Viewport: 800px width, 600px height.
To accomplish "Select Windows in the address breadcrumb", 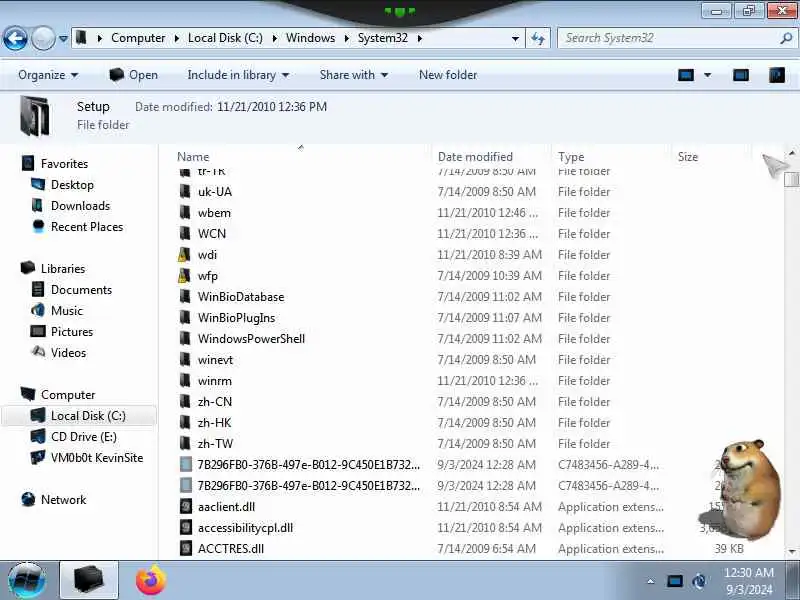I will pyautogui.click(x=311, y=38).
